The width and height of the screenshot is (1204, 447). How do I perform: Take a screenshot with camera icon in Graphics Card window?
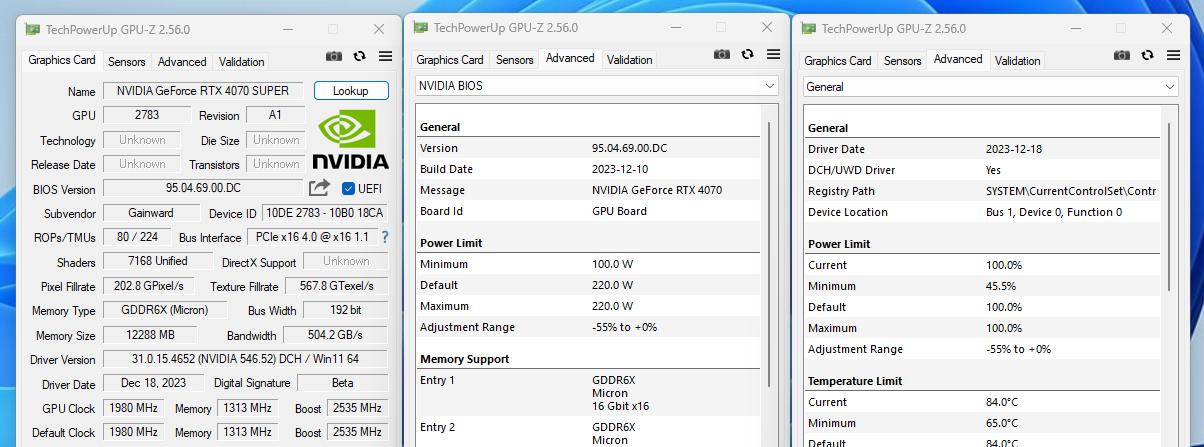[x=334, y=58]
